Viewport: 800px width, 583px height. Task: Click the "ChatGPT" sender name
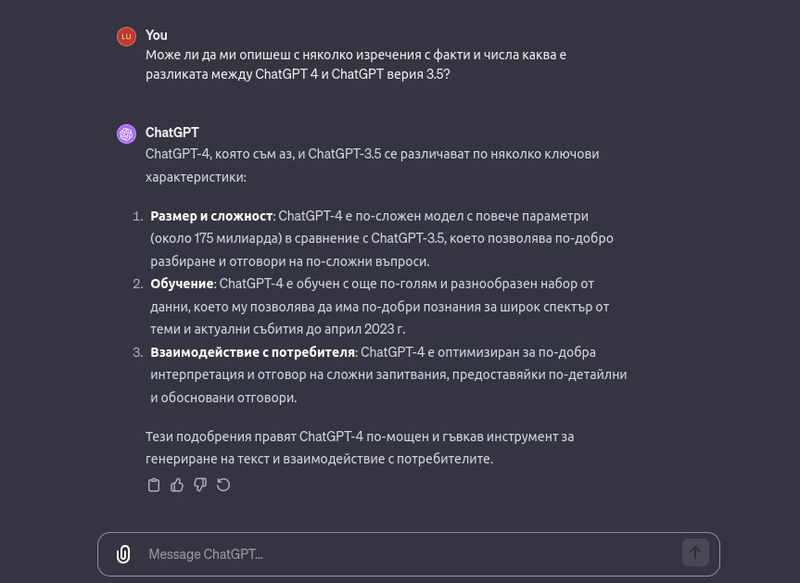coord(172,132)
